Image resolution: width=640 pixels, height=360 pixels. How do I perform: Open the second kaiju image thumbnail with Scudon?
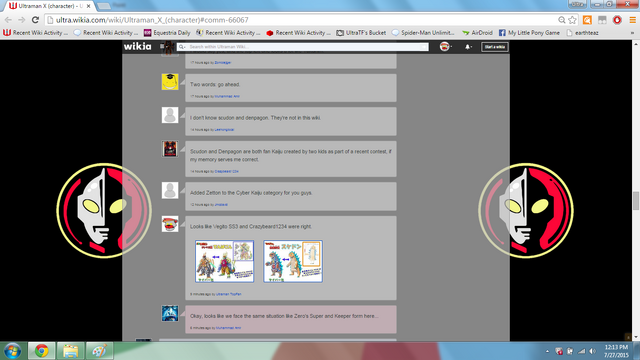point(293,261)
